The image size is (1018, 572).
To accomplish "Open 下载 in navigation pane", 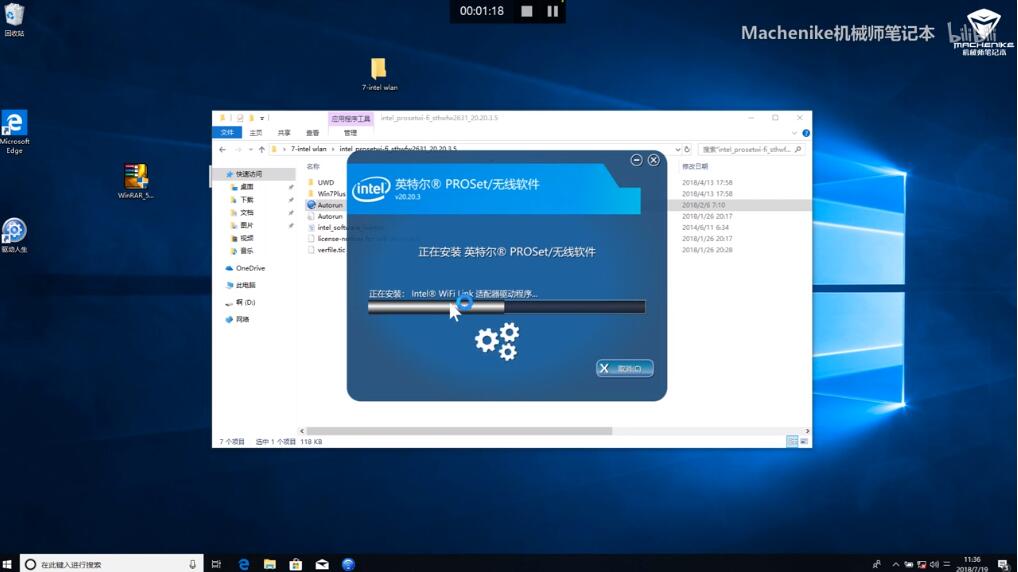I will [x=247, y=199].
